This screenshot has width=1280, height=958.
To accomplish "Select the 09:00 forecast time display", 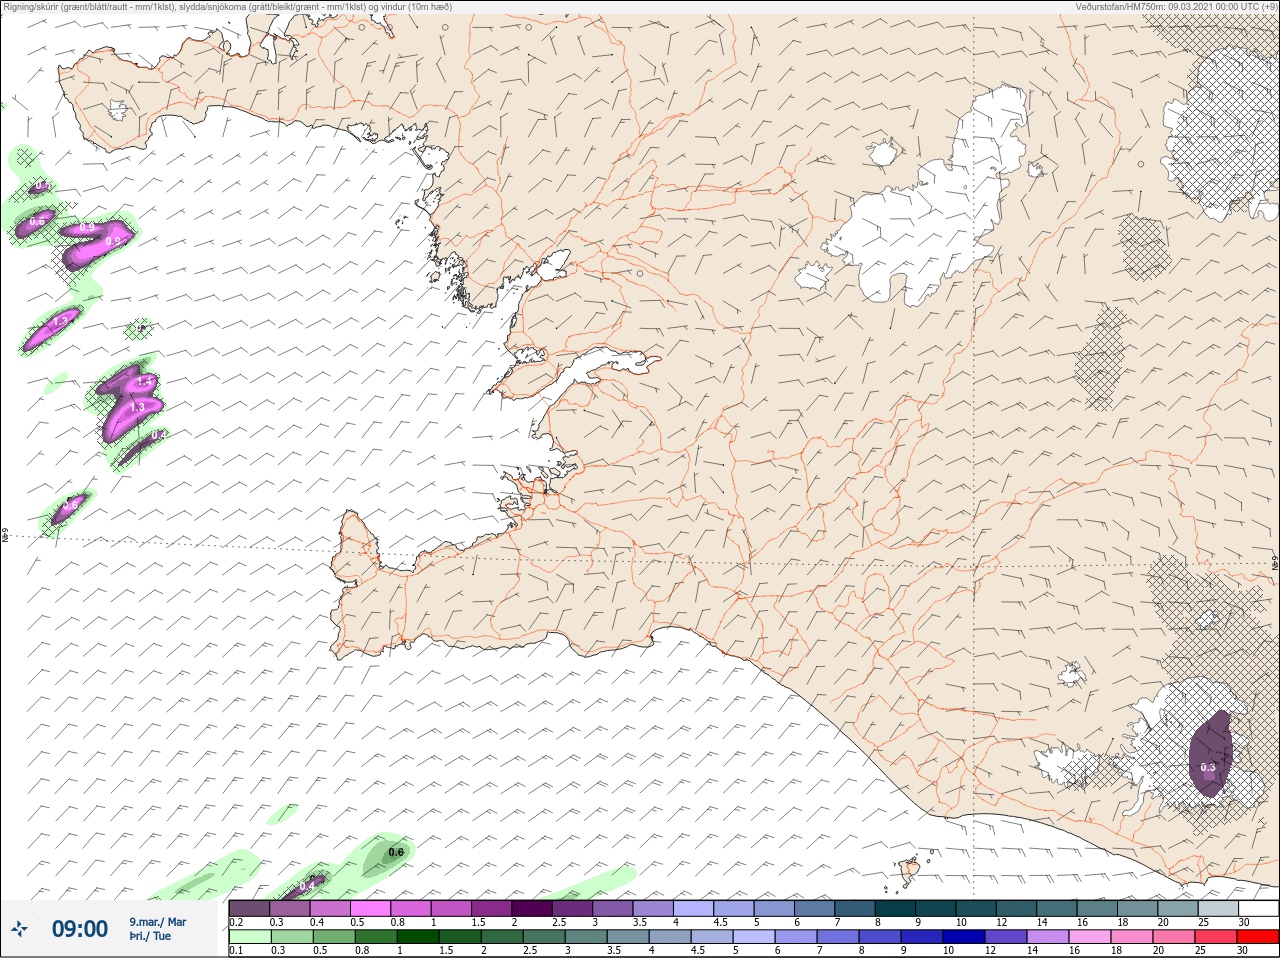I will click(x=80, y=930).
